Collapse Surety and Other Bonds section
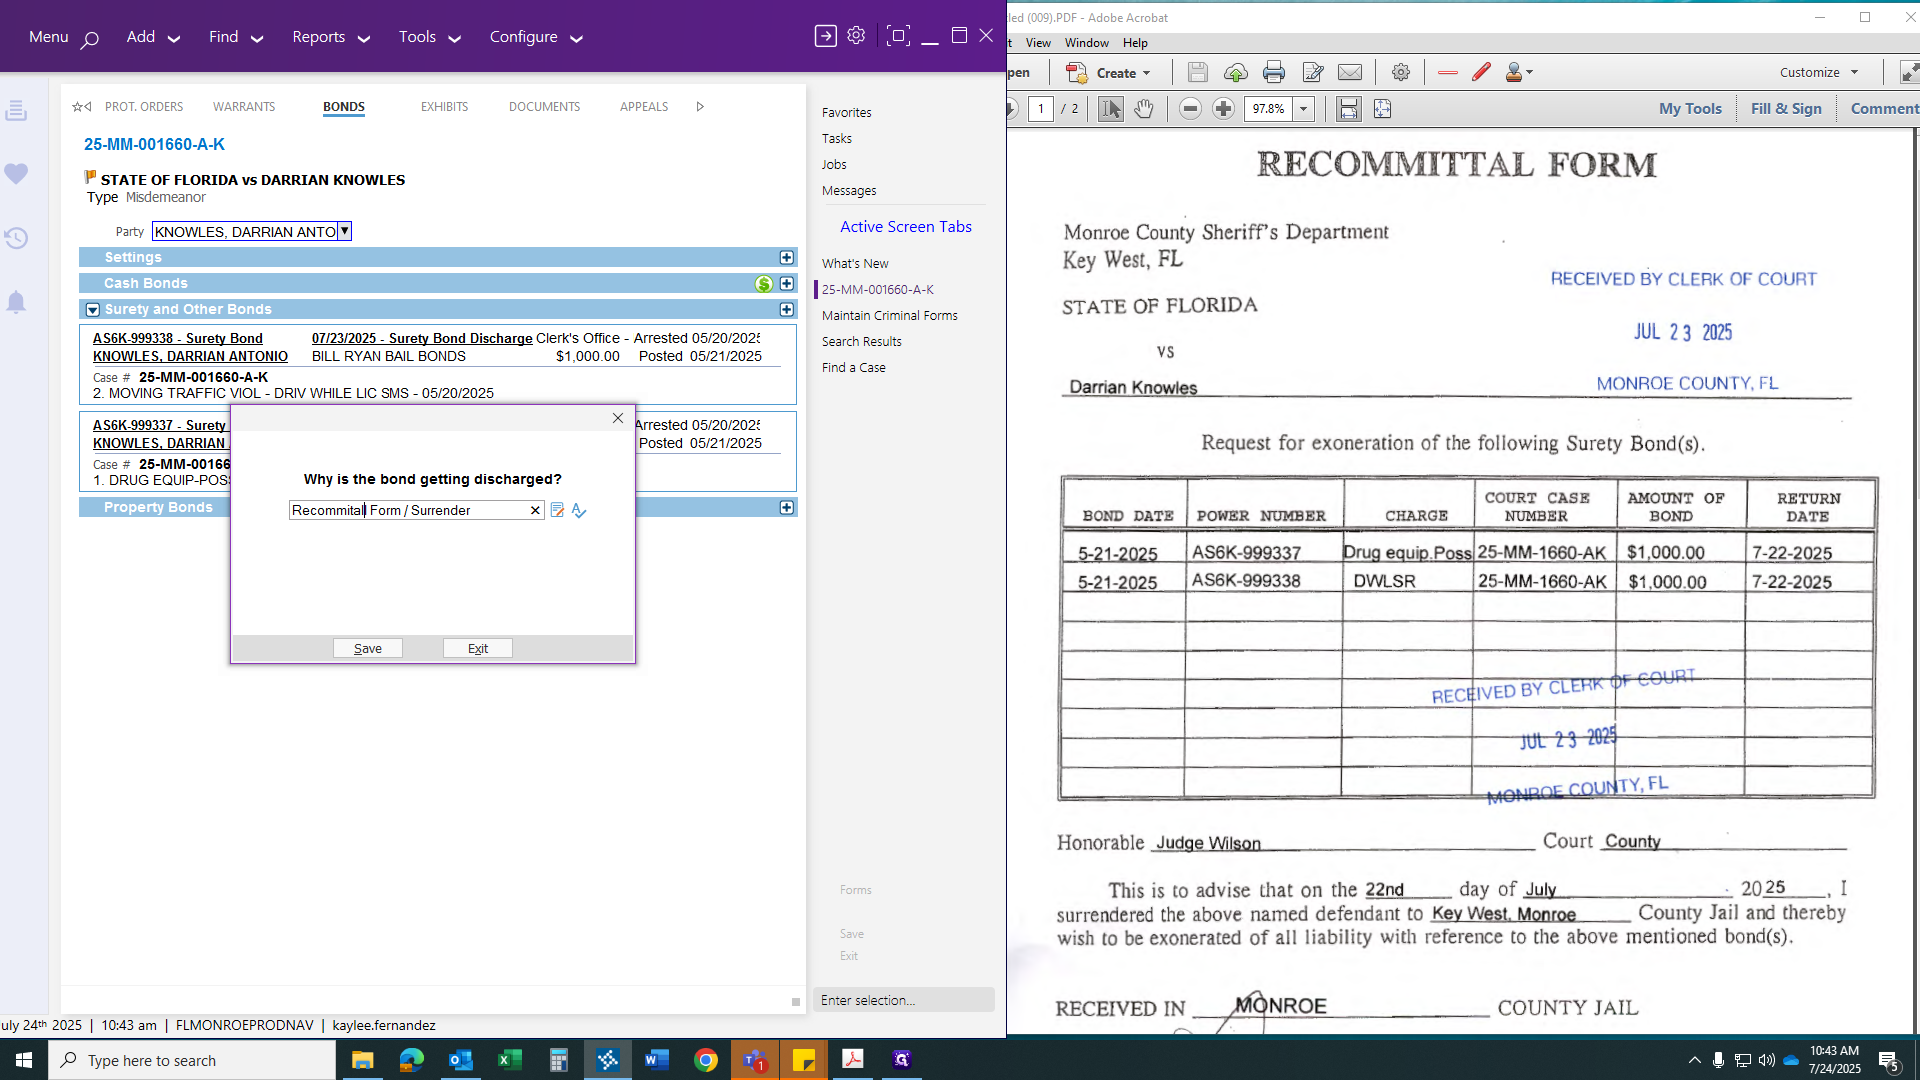Screen dimensions: 1920x1080 tap(92, 310)
